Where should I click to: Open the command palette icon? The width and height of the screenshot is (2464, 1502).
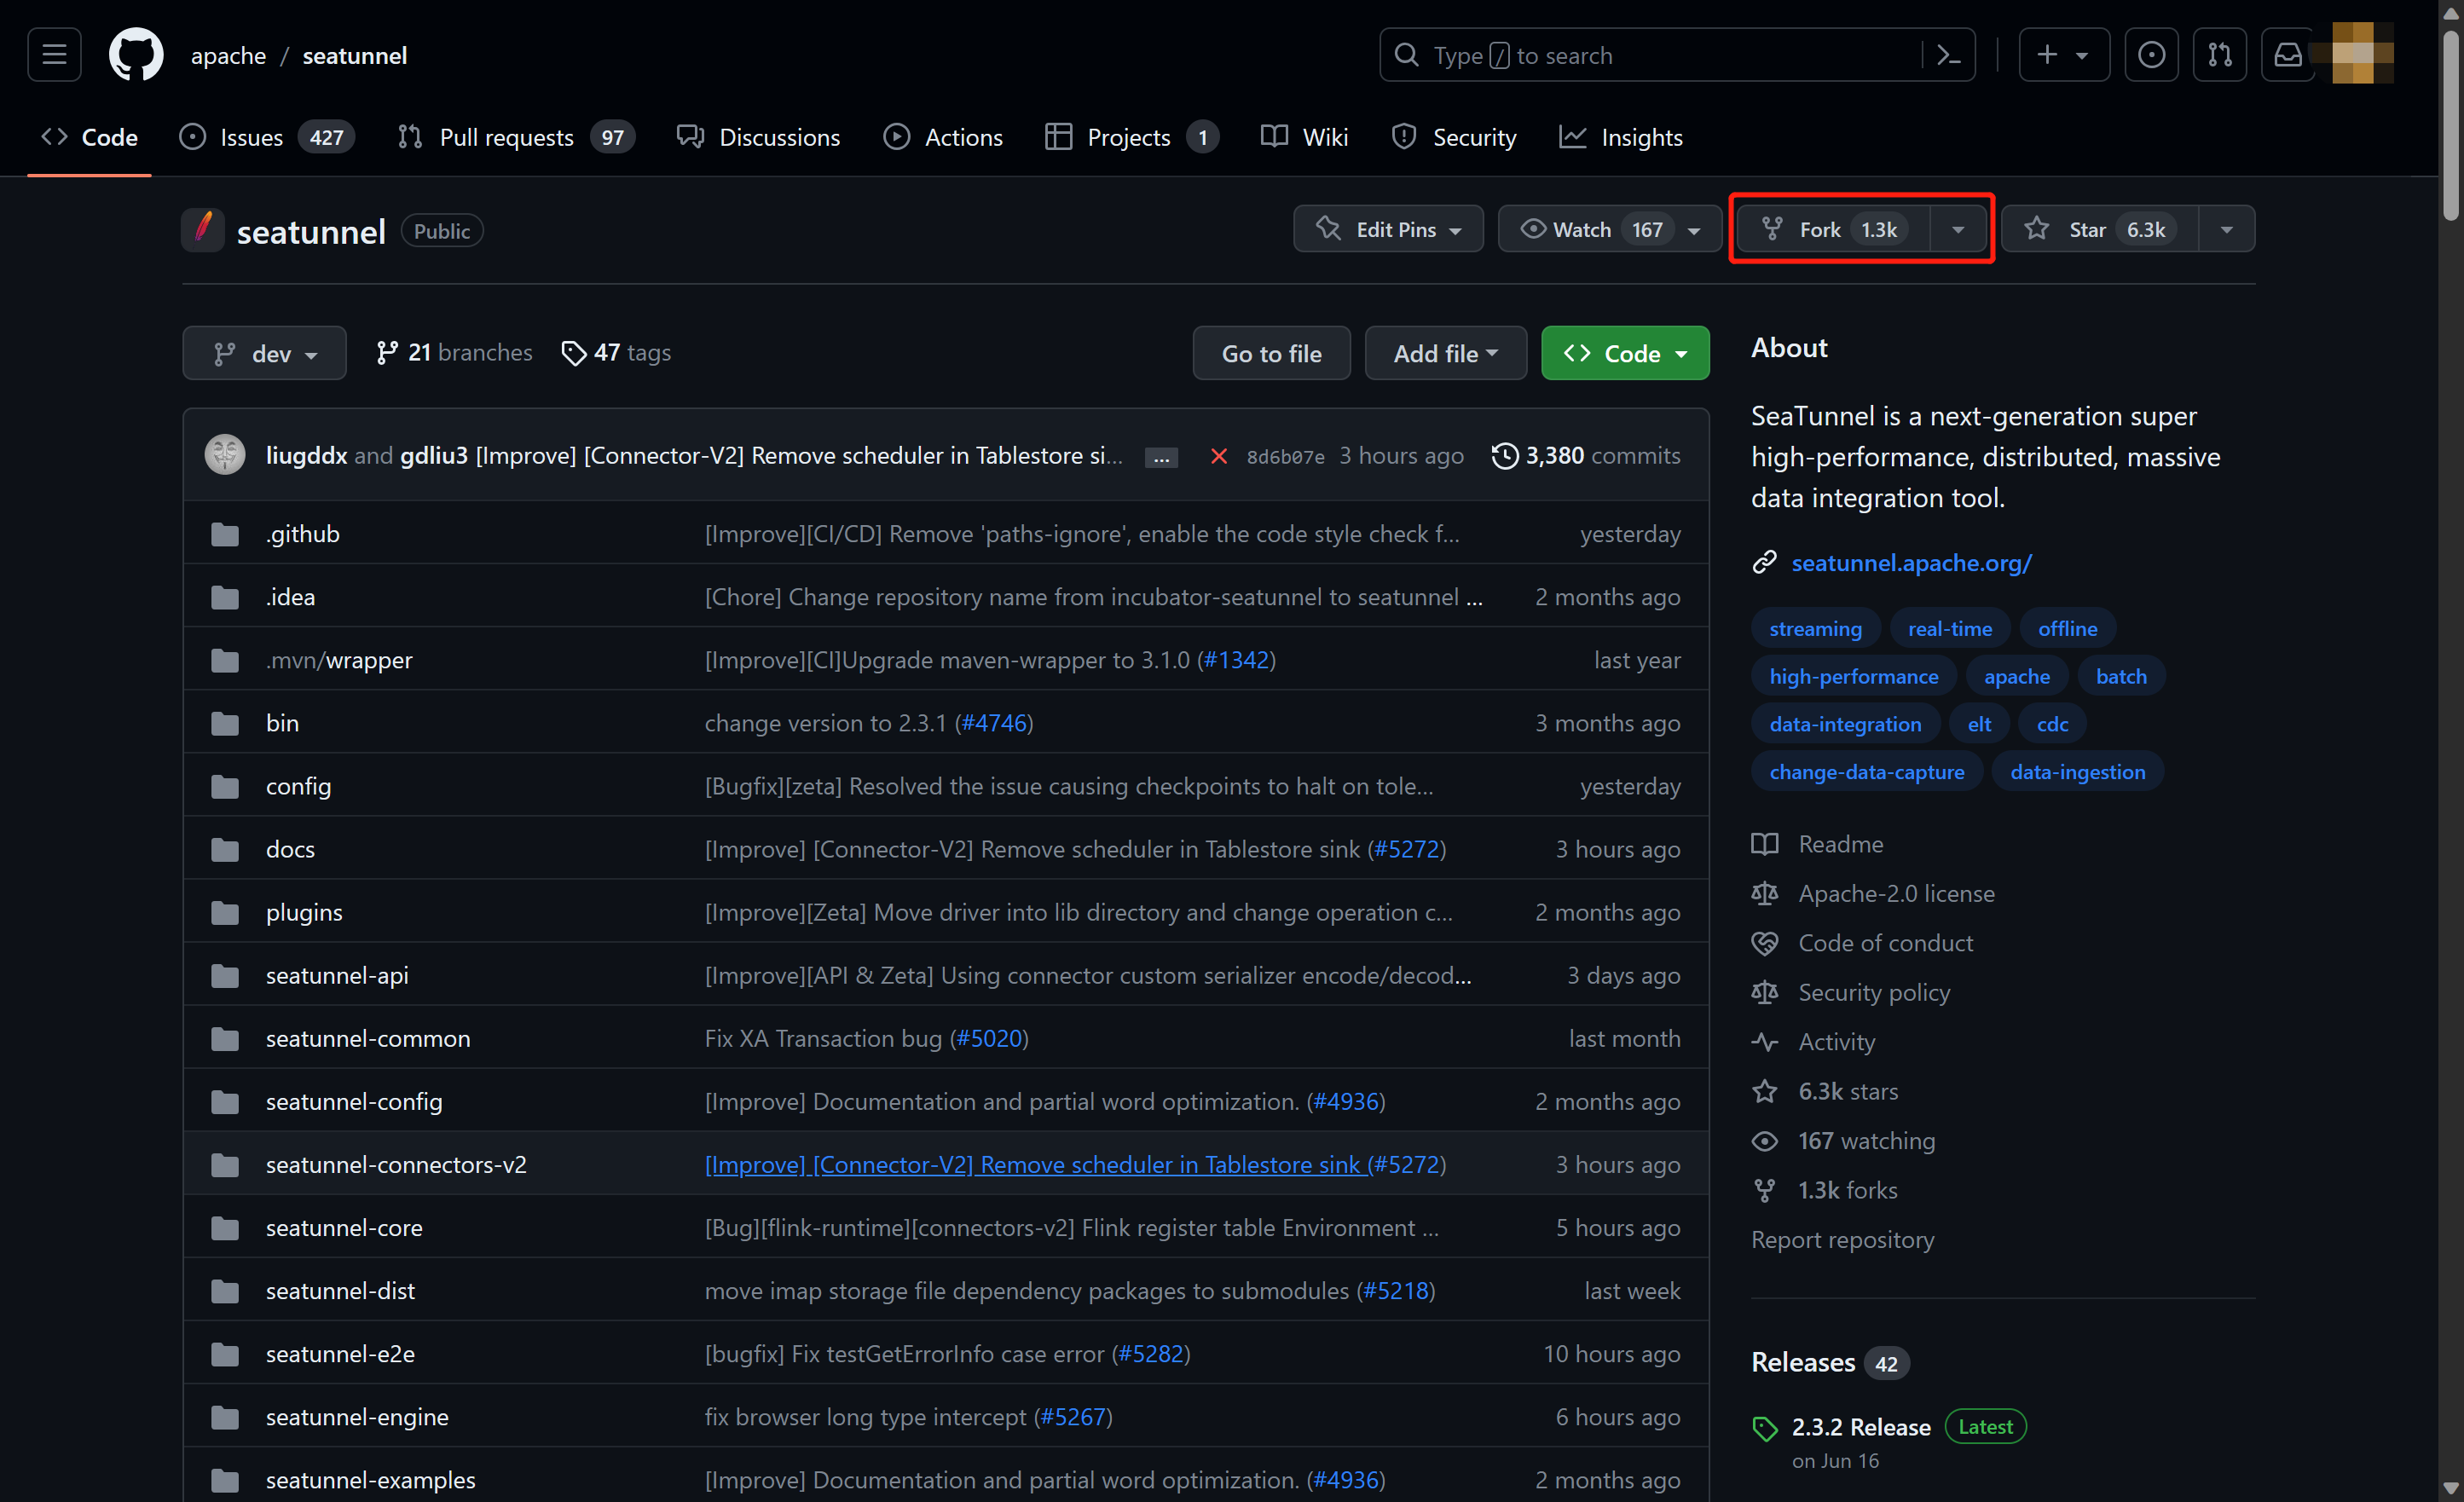(1948, 55)
